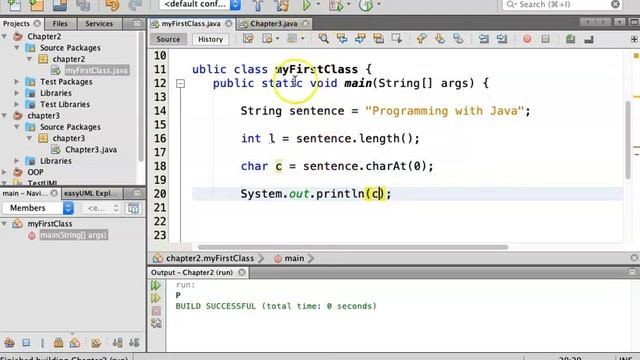Click the Comment toolbar icon

570,39
